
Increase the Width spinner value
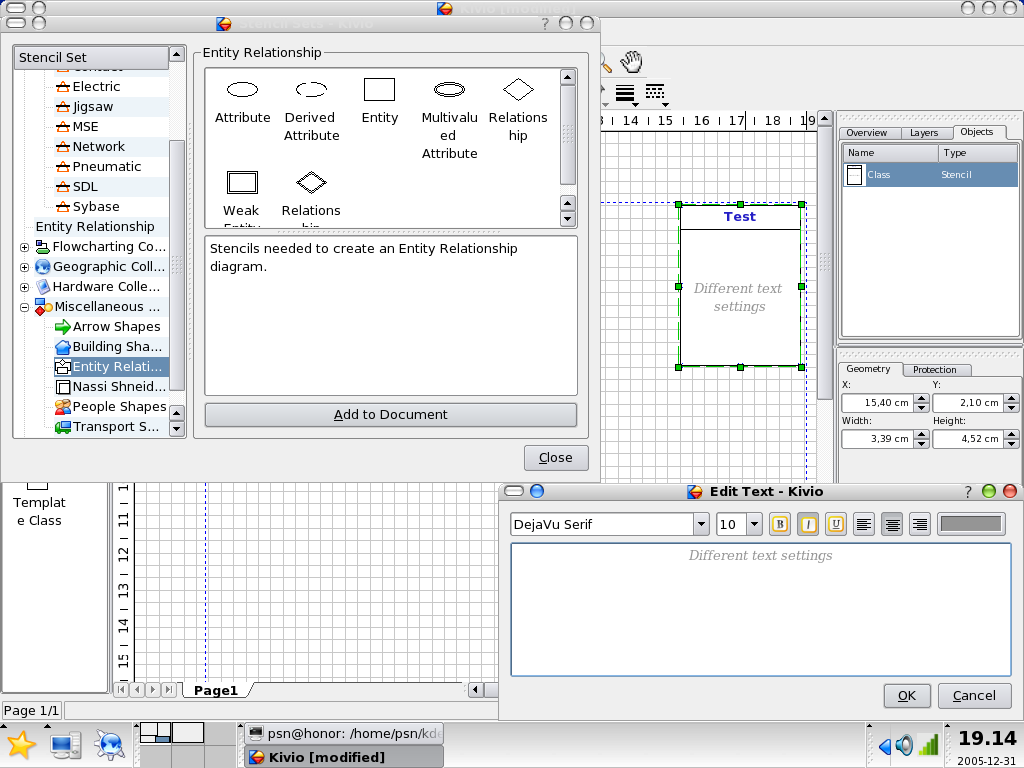point(921,434)
